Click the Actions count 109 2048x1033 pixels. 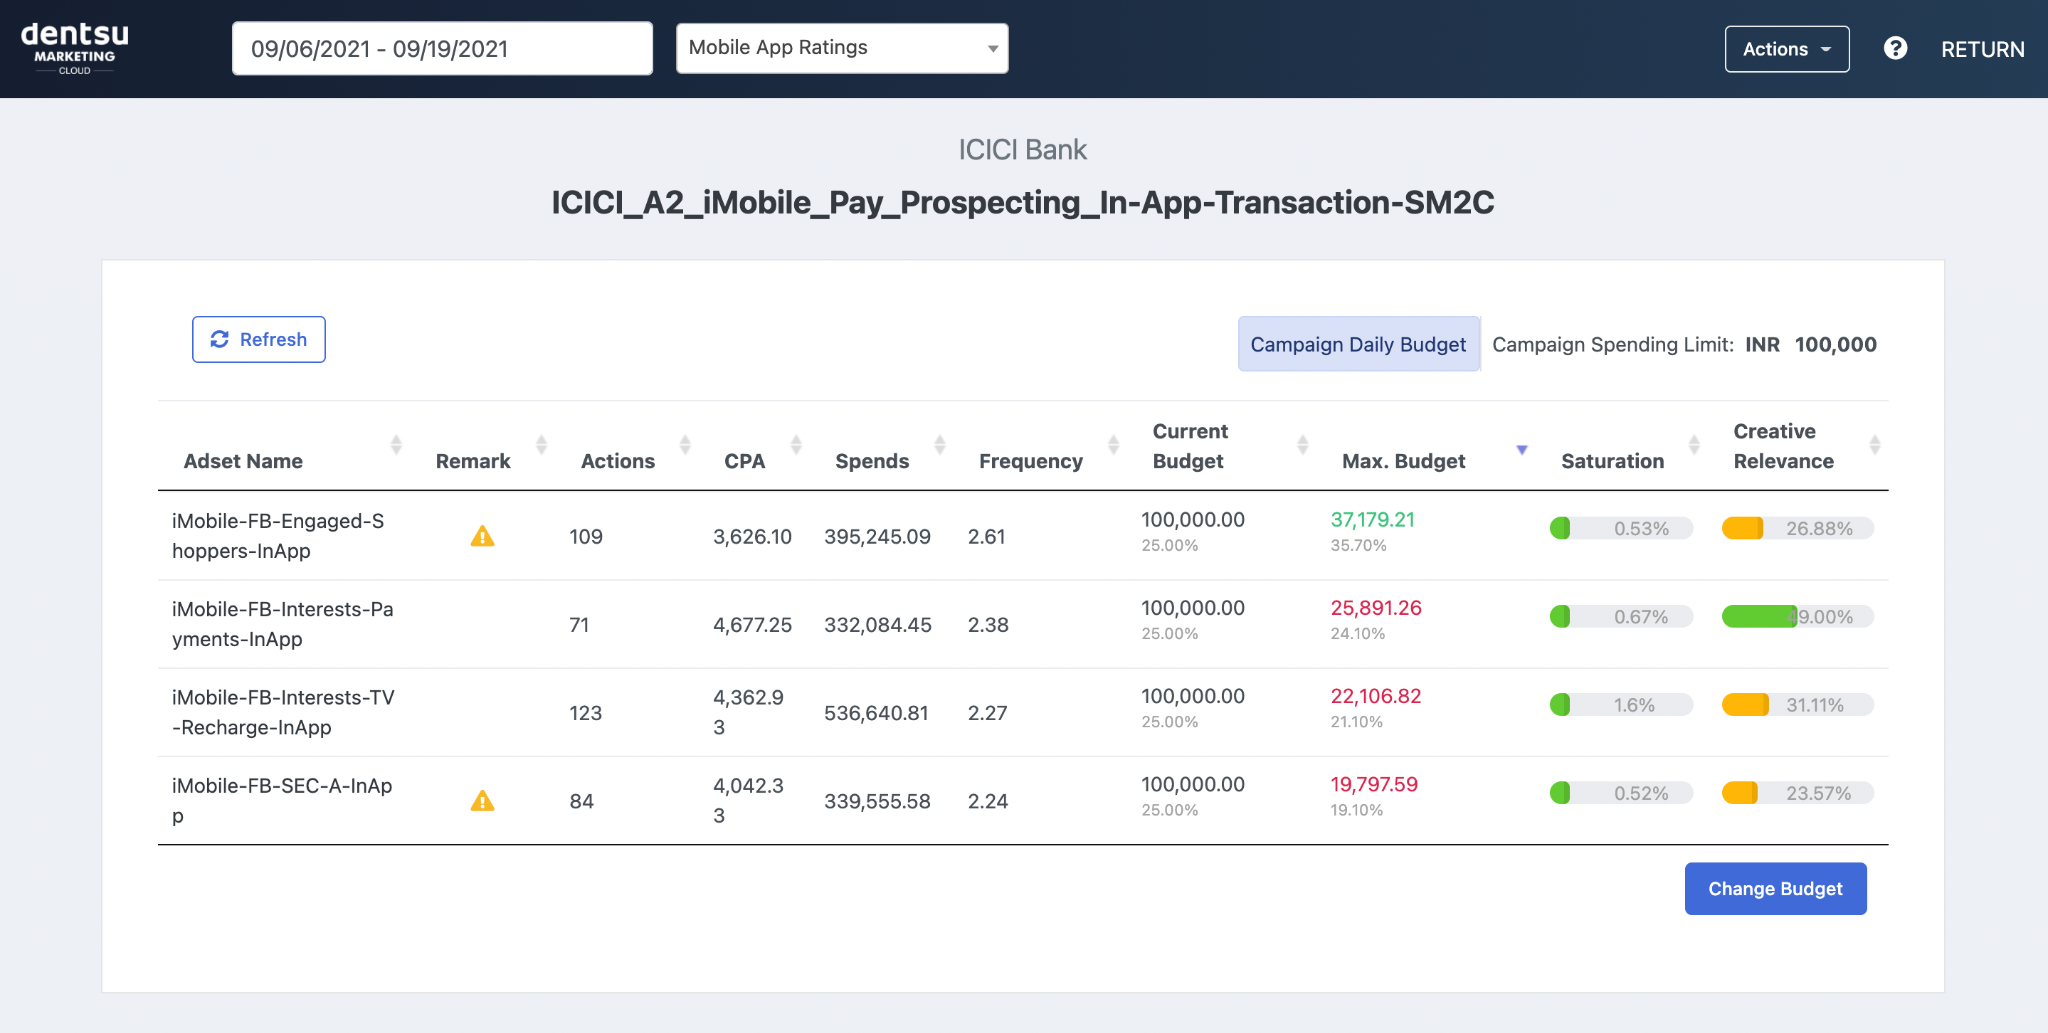(586, 537)
